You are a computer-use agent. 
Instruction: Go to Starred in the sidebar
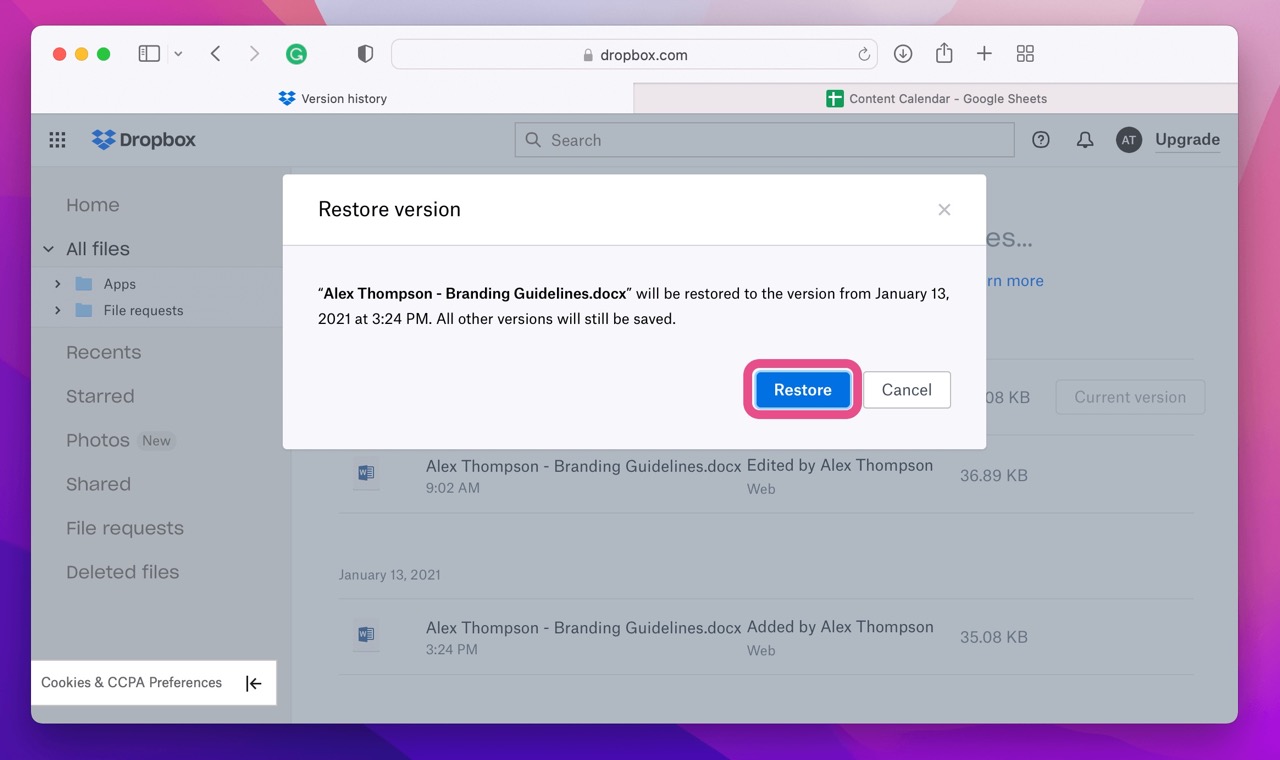click(x=100, y=397)
